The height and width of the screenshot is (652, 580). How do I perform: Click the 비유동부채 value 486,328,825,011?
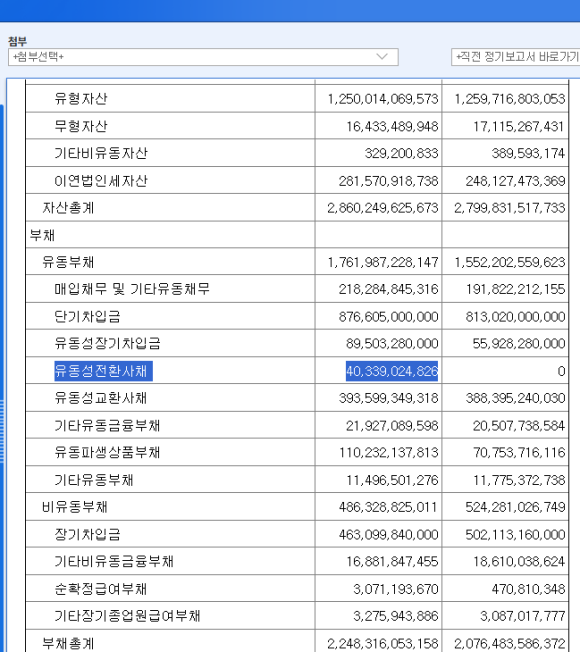pos(388,507)
